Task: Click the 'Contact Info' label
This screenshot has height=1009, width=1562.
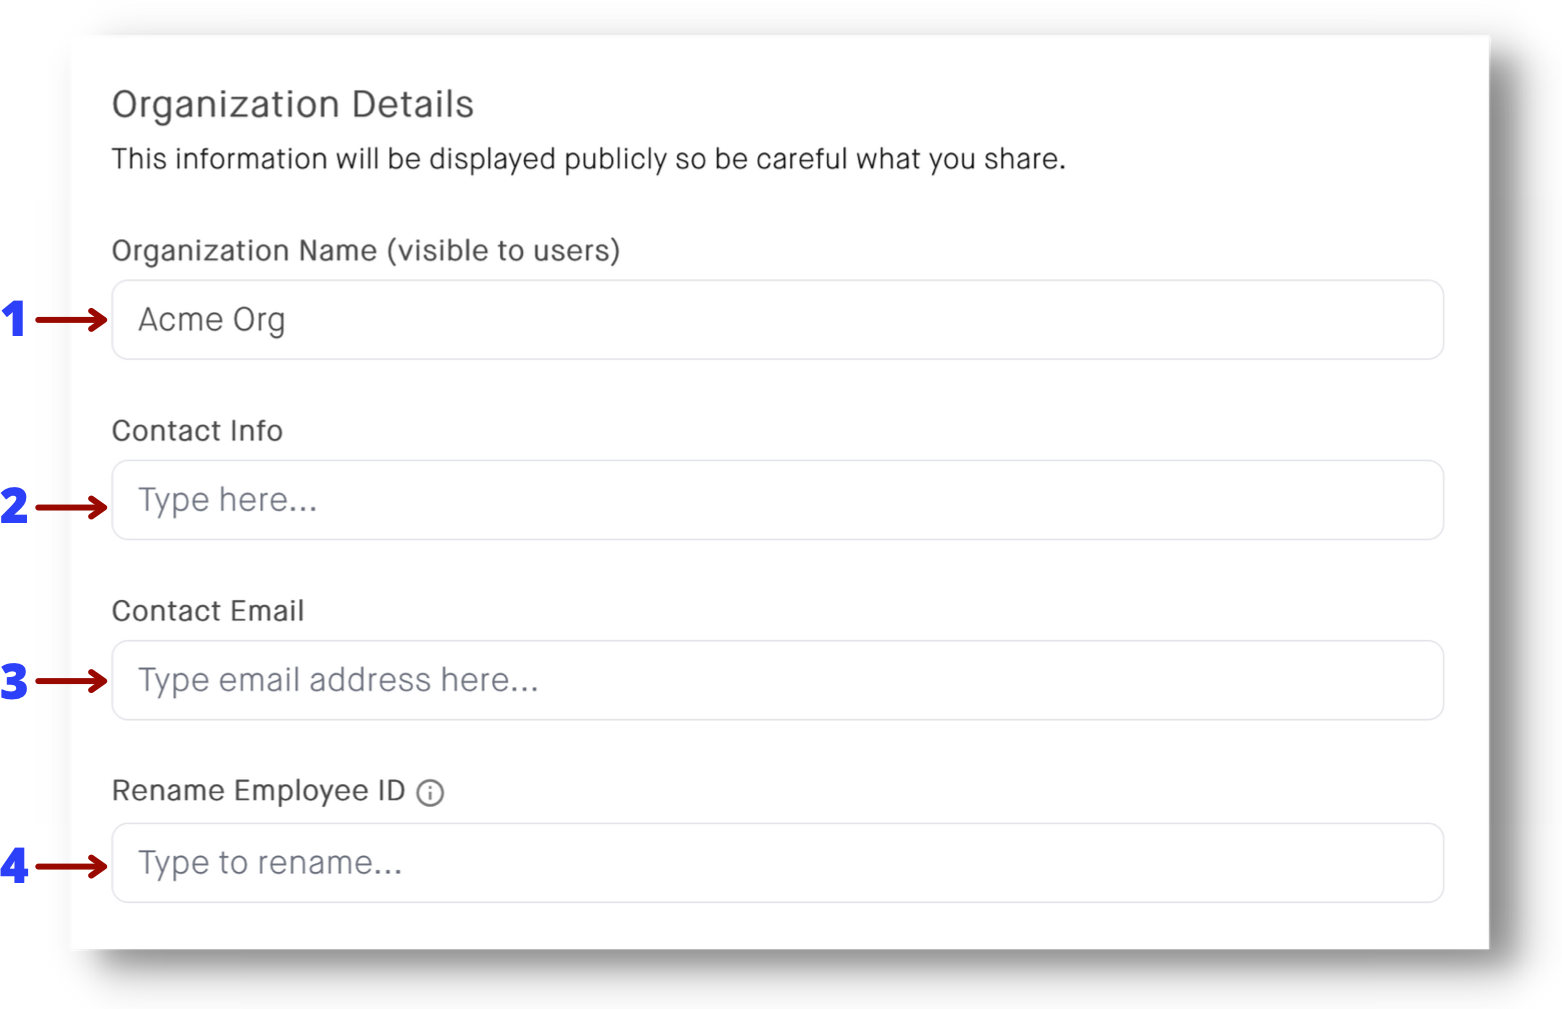Action: pyautogui.click(x=197, y=431)
